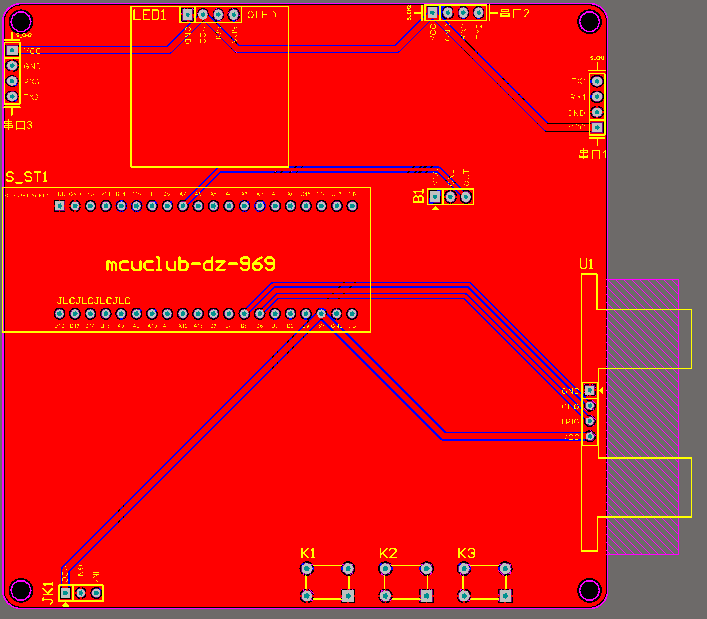The image size is (707, 619).
Task: Click K3 square bottom-right pad
Action: coord(505,596)
